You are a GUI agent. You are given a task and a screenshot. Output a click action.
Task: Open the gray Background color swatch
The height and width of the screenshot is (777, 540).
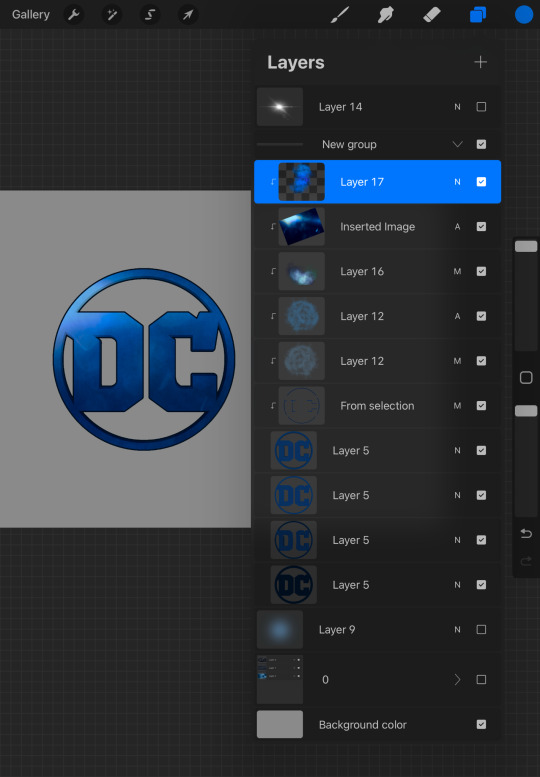click(x=280, y=724)
